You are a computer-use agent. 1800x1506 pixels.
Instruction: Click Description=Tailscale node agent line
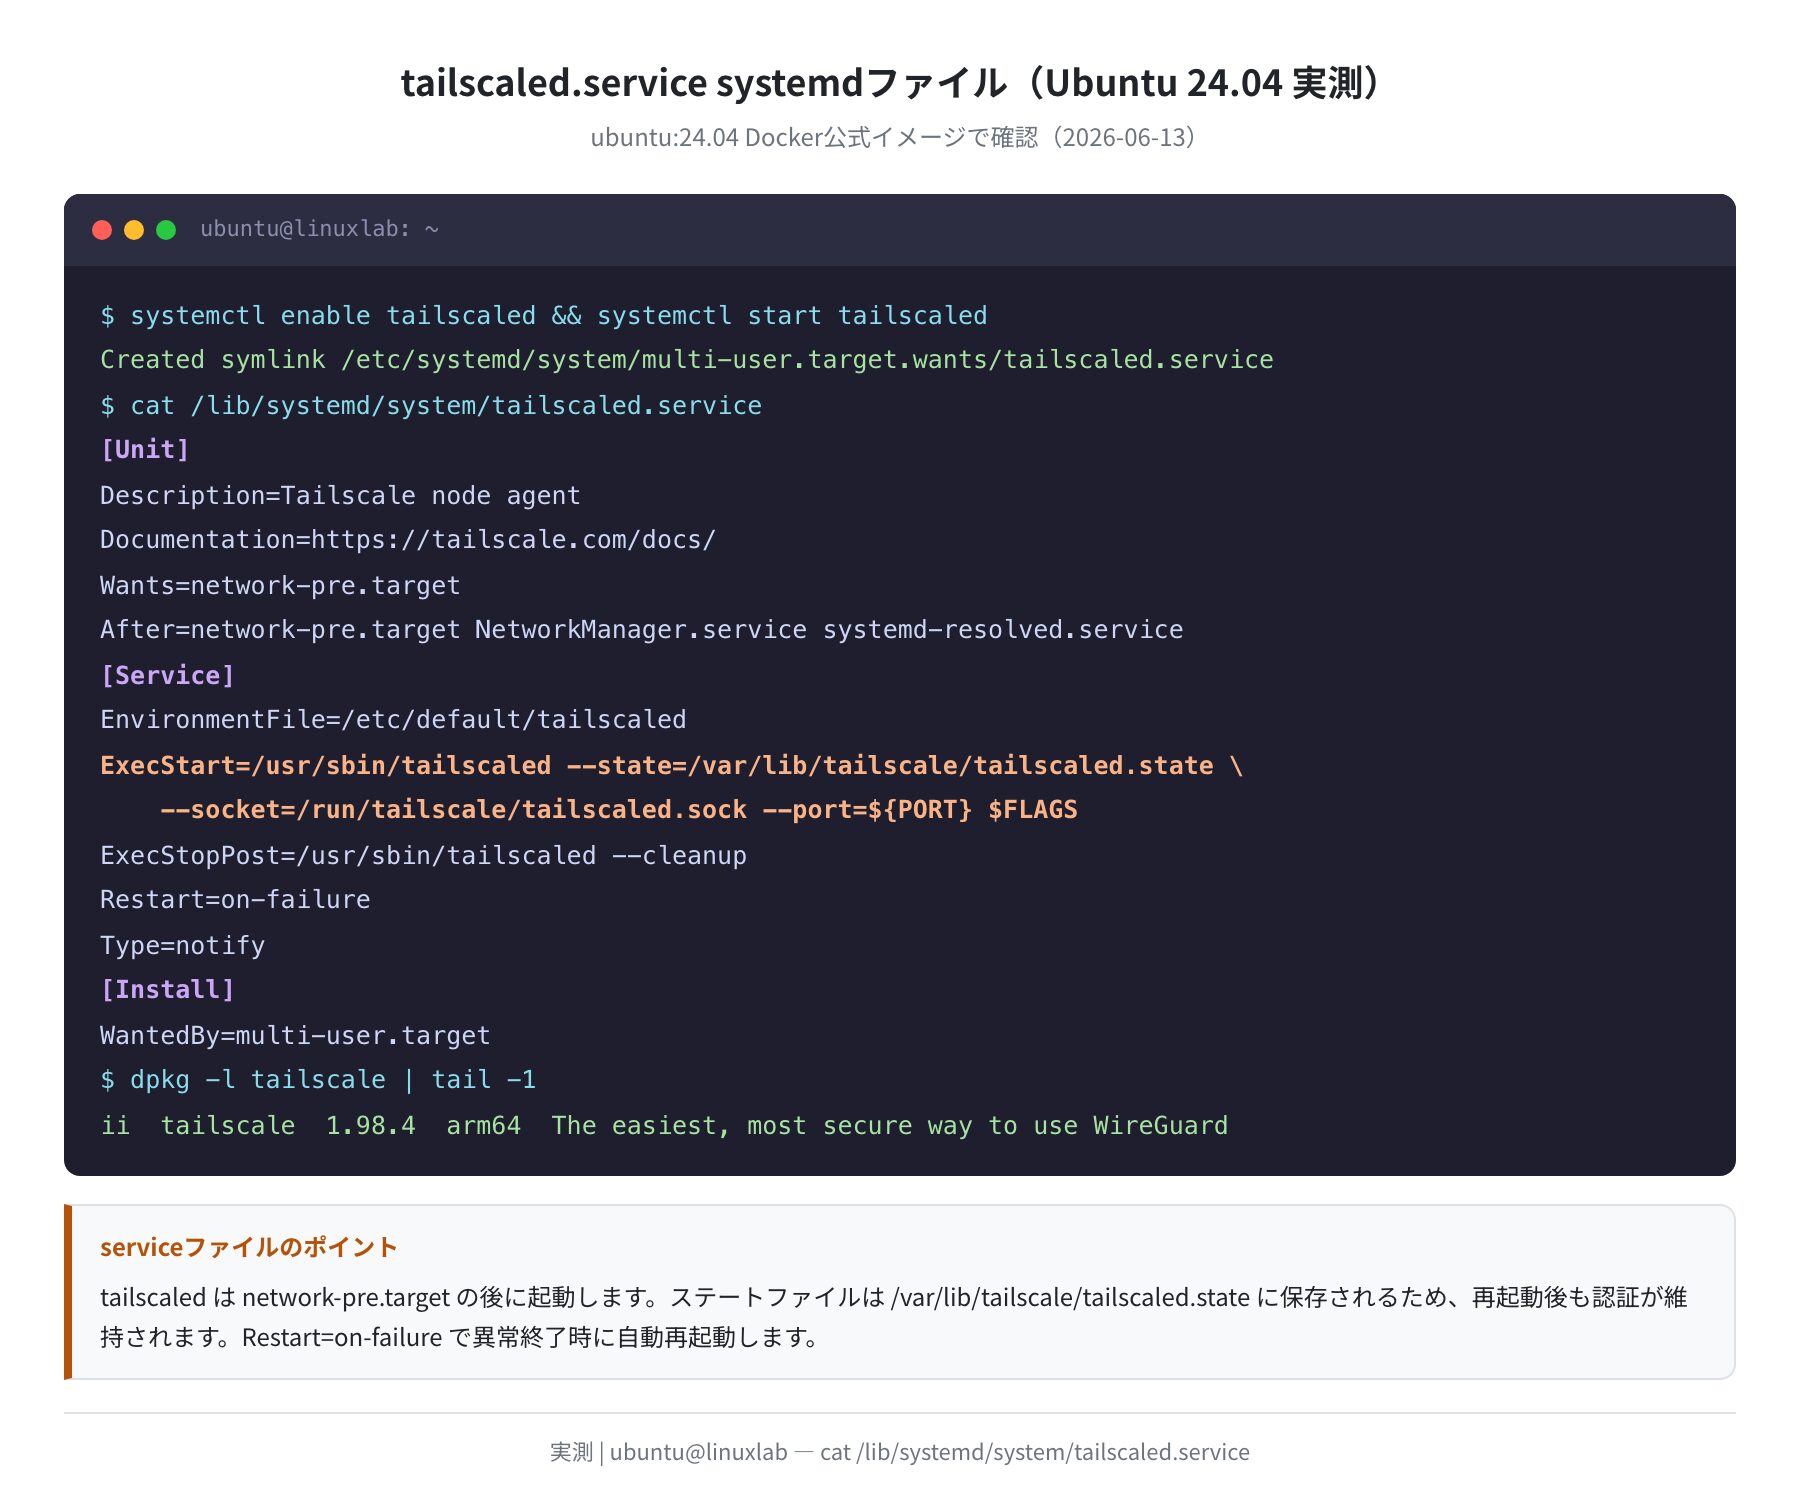click(x=340, y=496)
